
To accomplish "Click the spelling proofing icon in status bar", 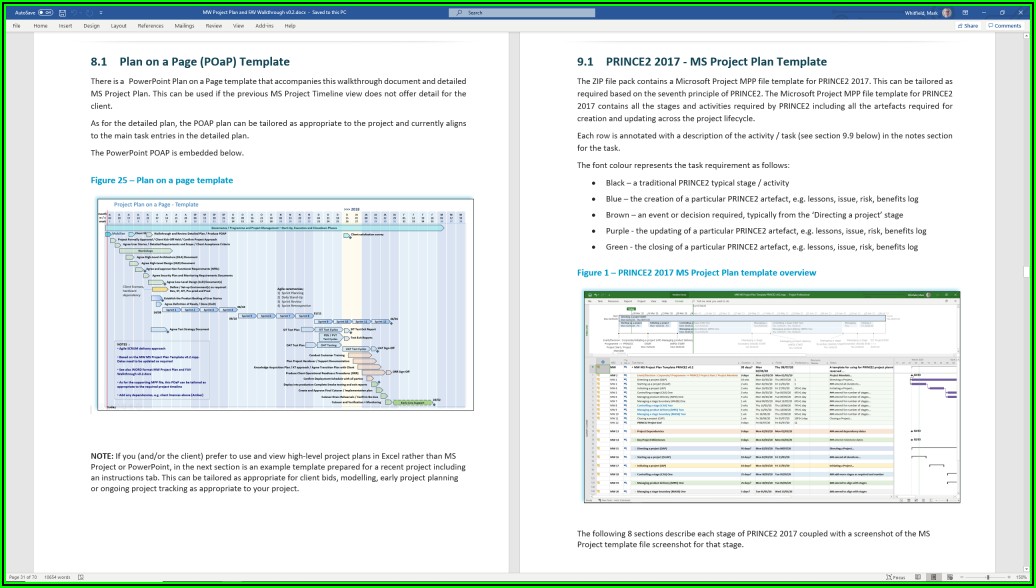I will pyautogui.click(x=81, y=577).
